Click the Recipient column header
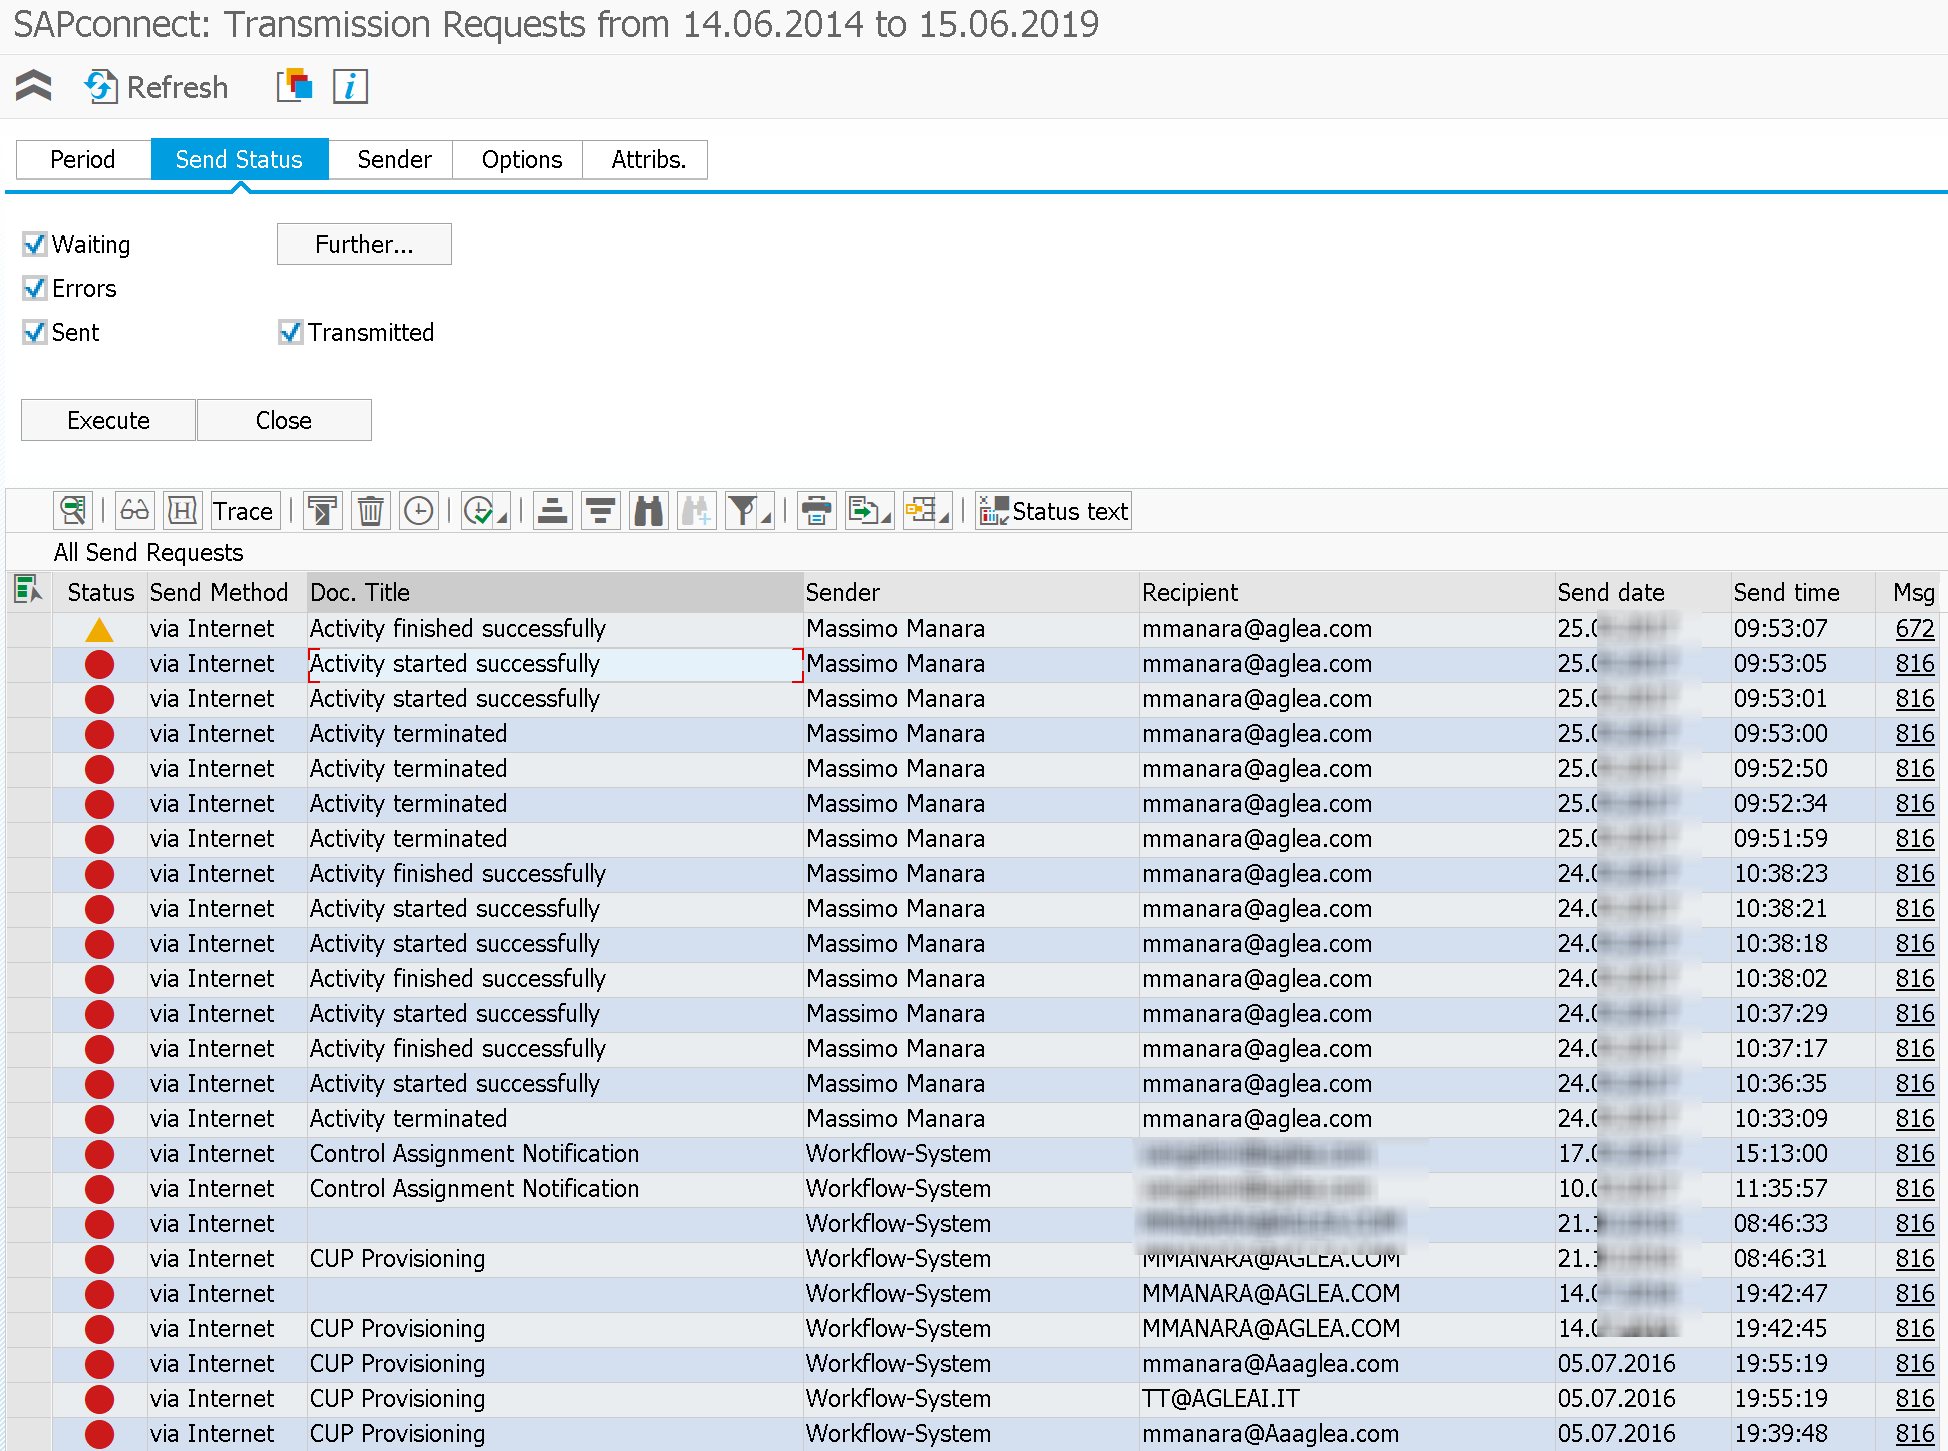This screenshot has height=1451, width=1948. (1347, 592)
